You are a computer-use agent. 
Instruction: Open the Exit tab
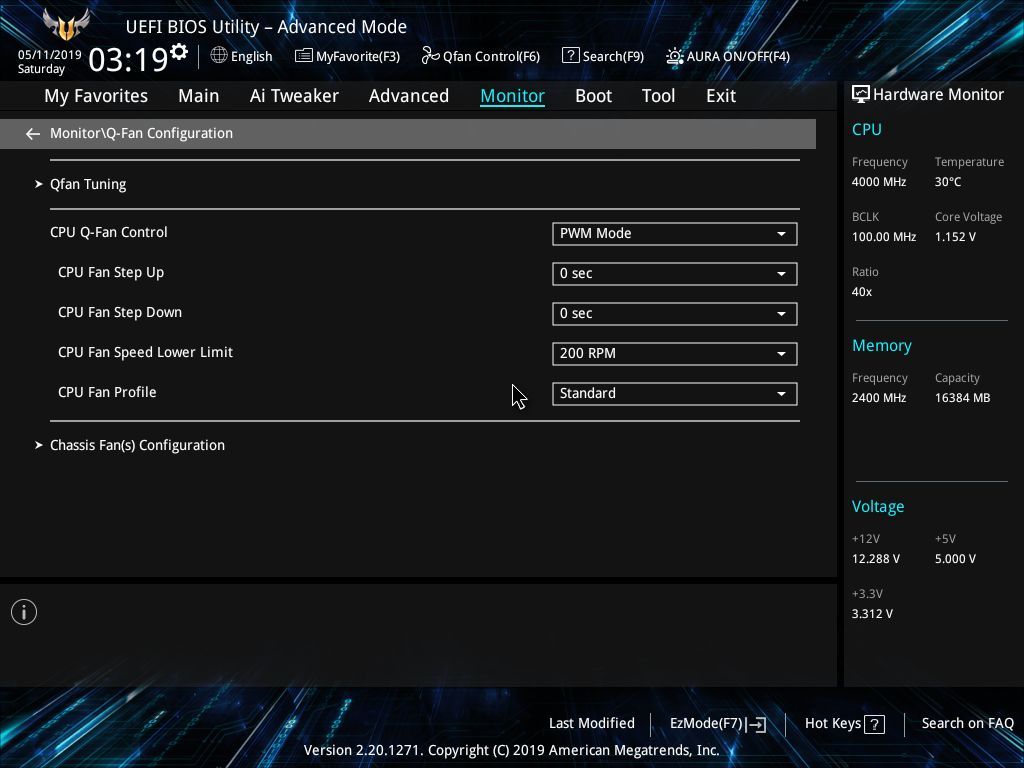click(721, 96)
